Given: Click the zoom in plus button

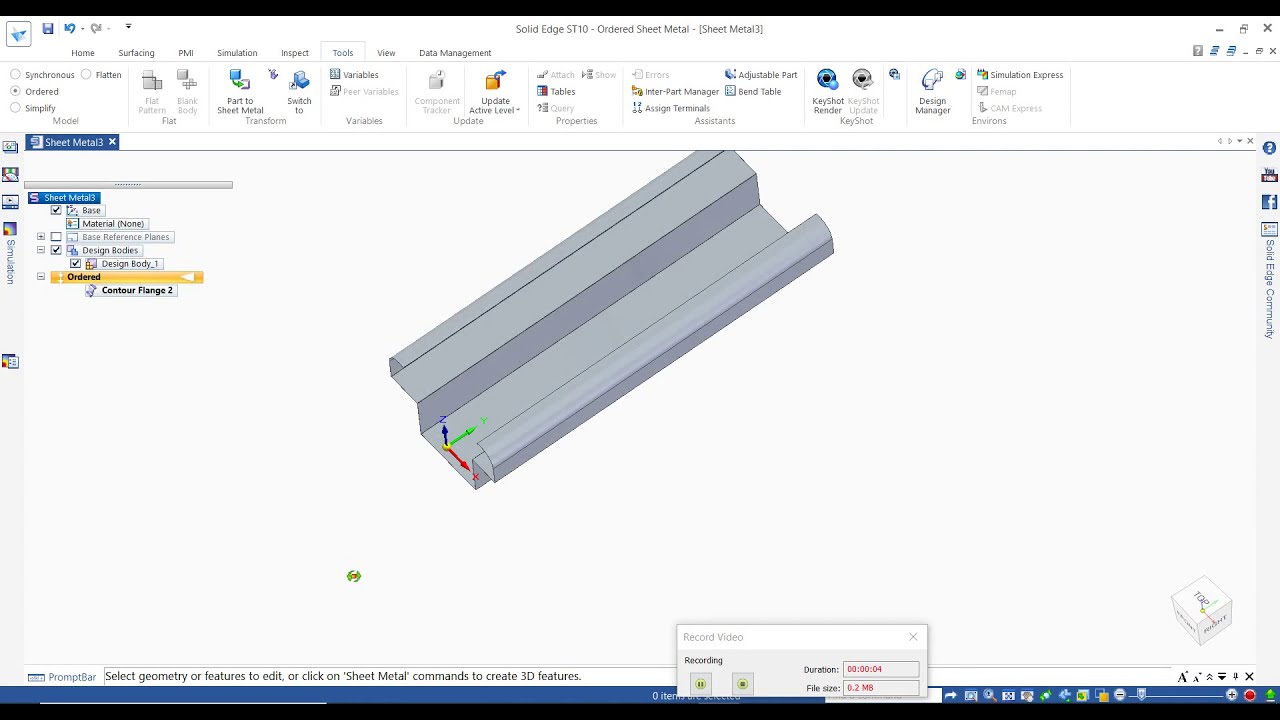Looking at the screenshot, I should click(x=1232, y=695).
